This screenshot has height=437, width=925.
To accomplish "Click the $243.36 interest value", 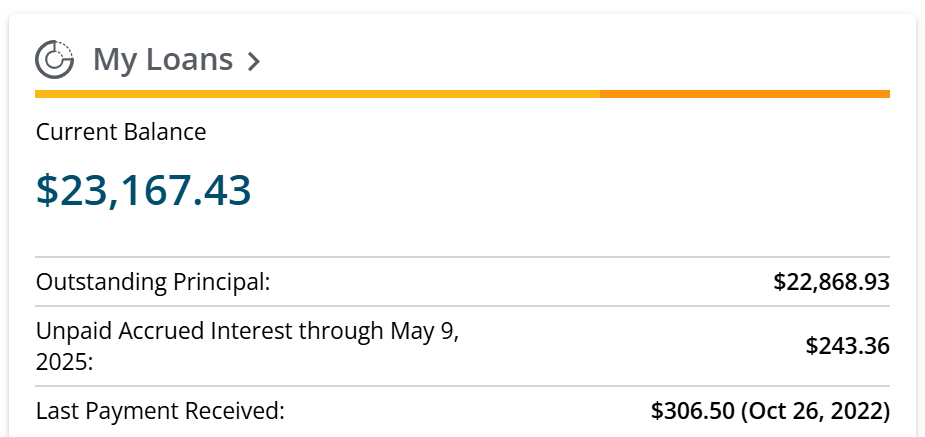I will click(x=847, y=346).
